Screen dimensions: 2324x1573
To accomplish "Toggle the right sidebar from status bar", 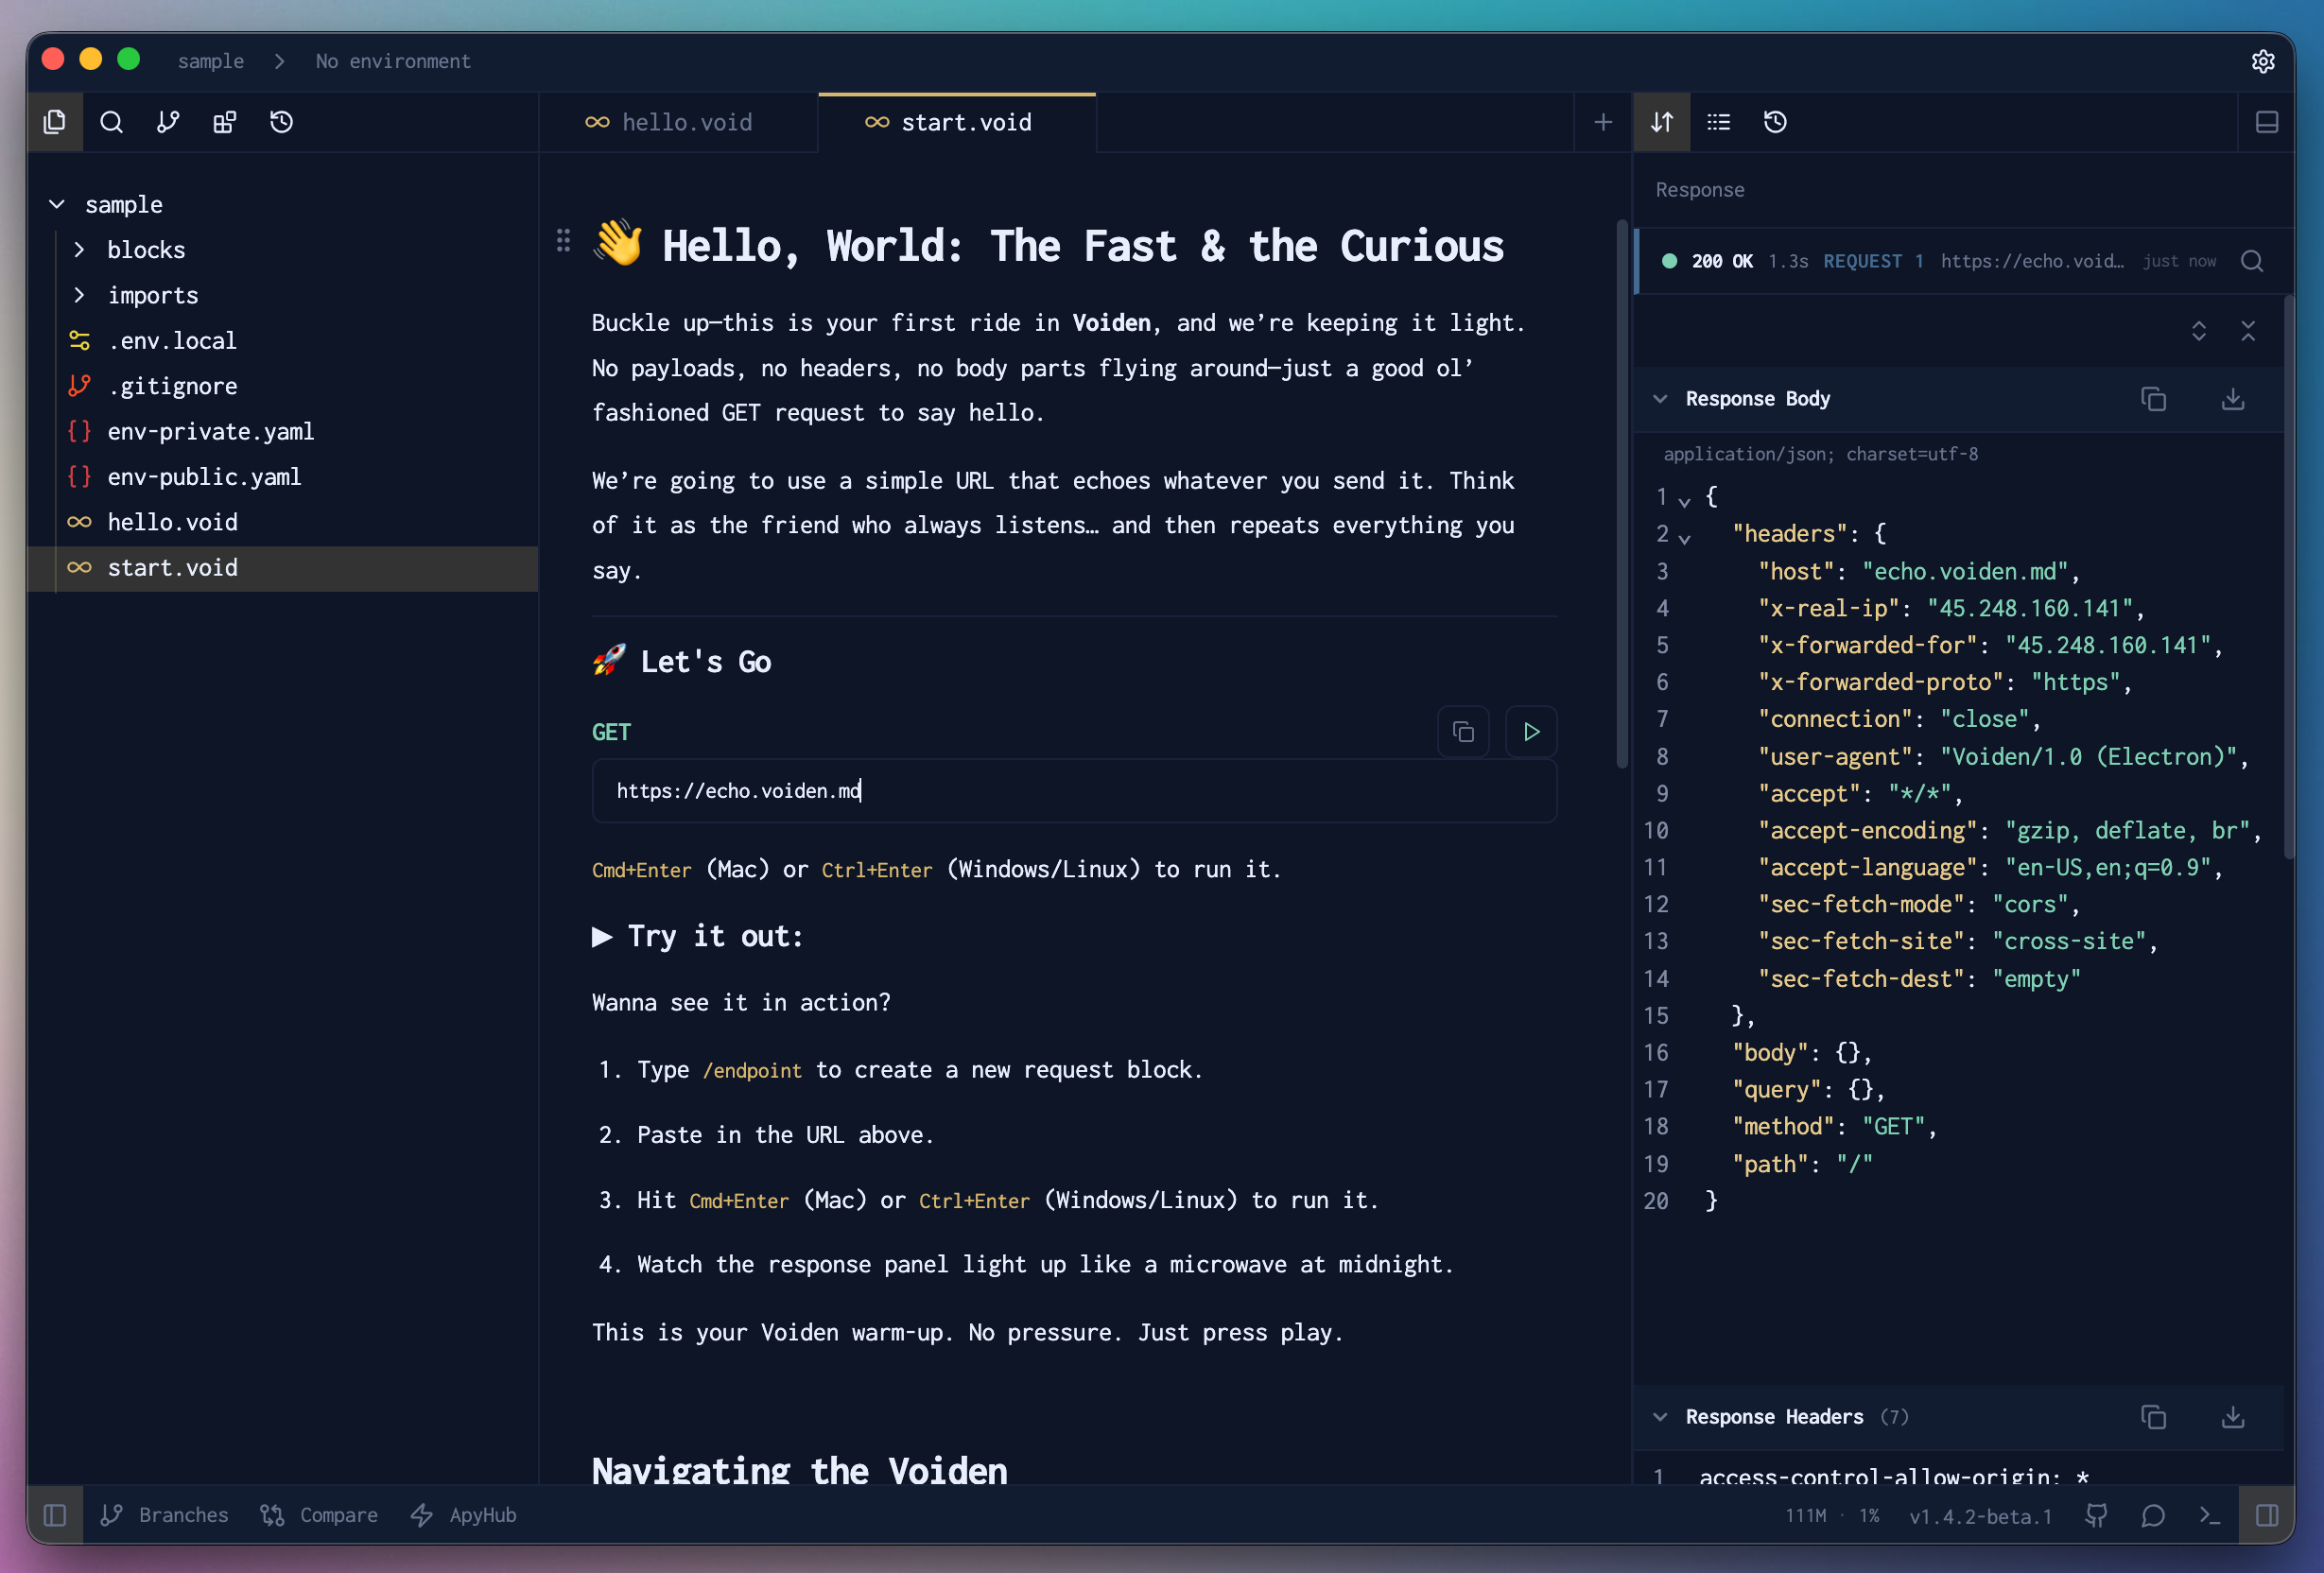I will point(2267,1515).
